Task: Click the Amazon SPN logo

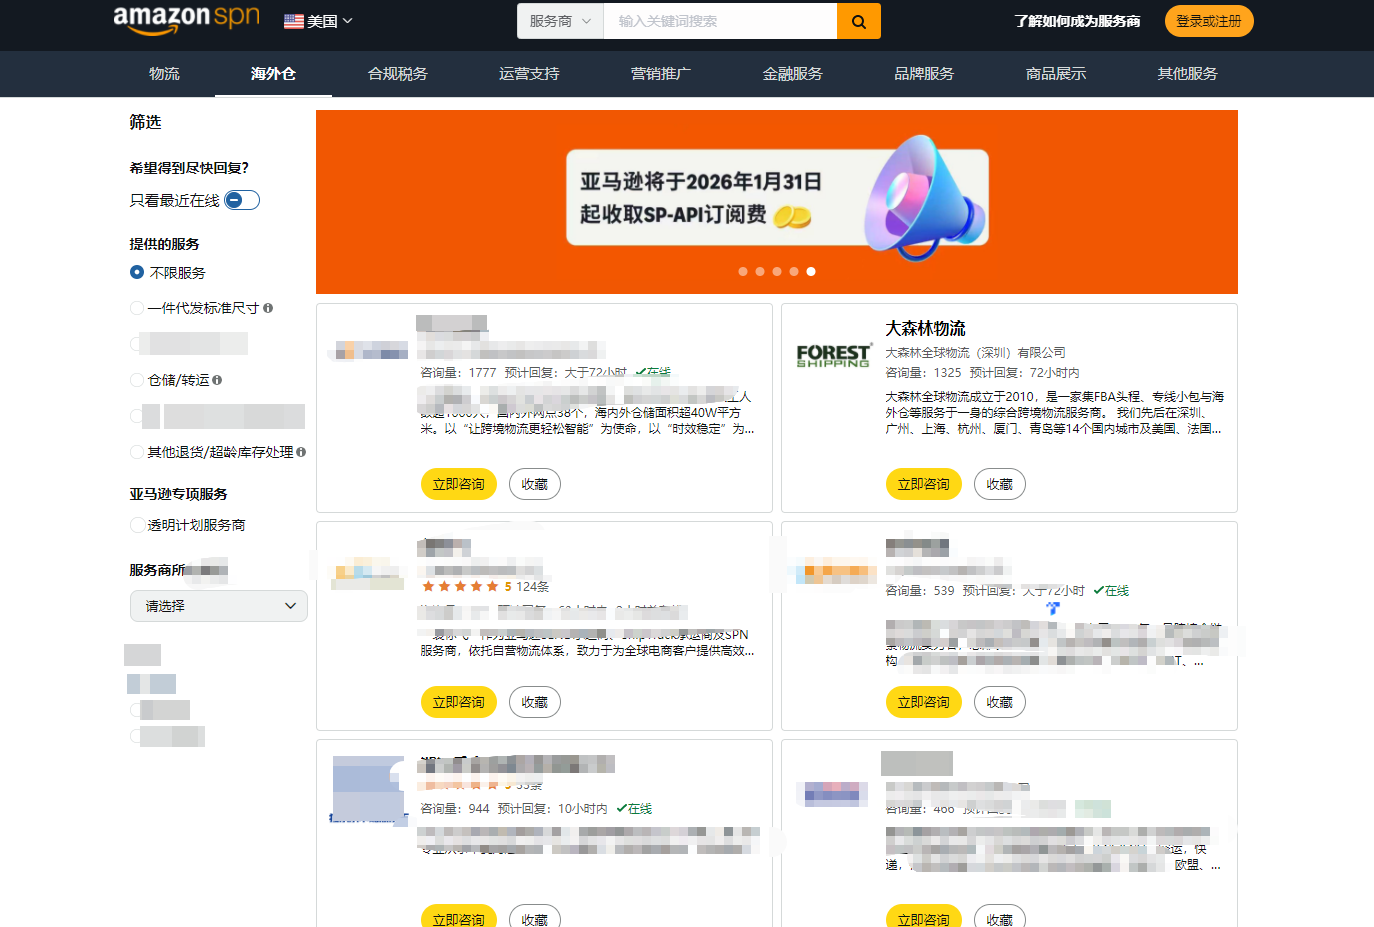Action: click(186, 19)
